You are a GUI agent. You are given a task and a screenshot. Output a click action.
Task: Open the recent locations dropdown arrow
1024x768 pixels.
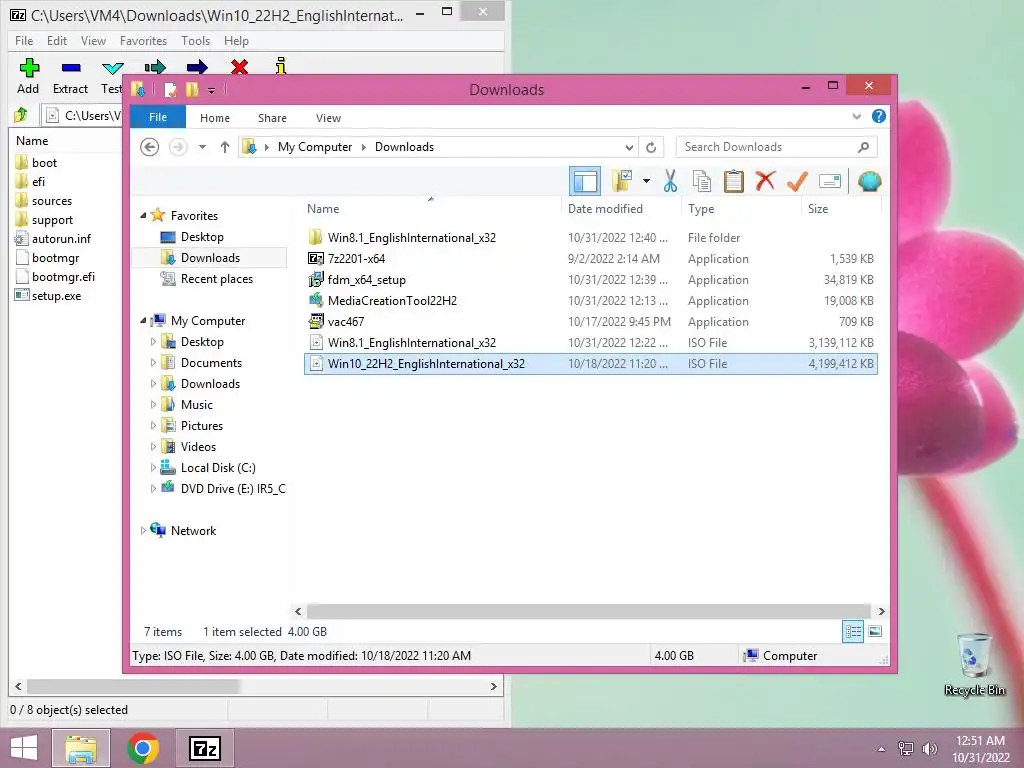202,147
